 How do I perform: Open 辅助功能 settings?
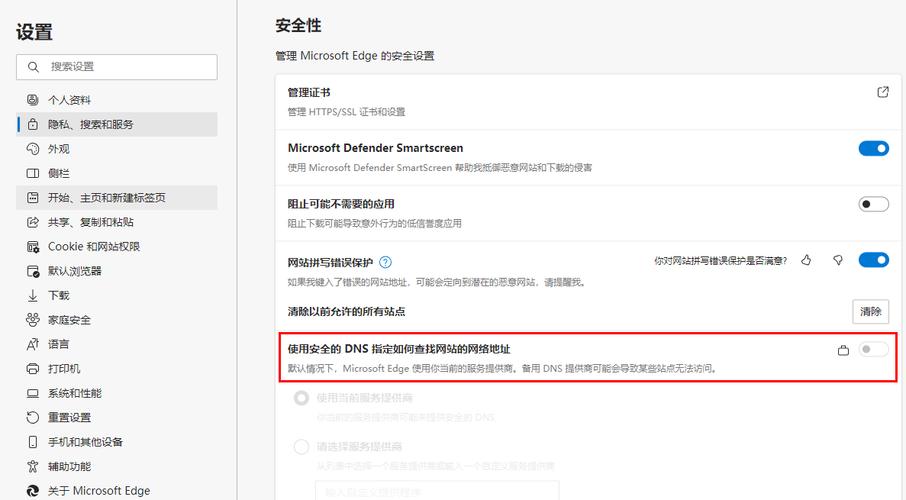117,466
